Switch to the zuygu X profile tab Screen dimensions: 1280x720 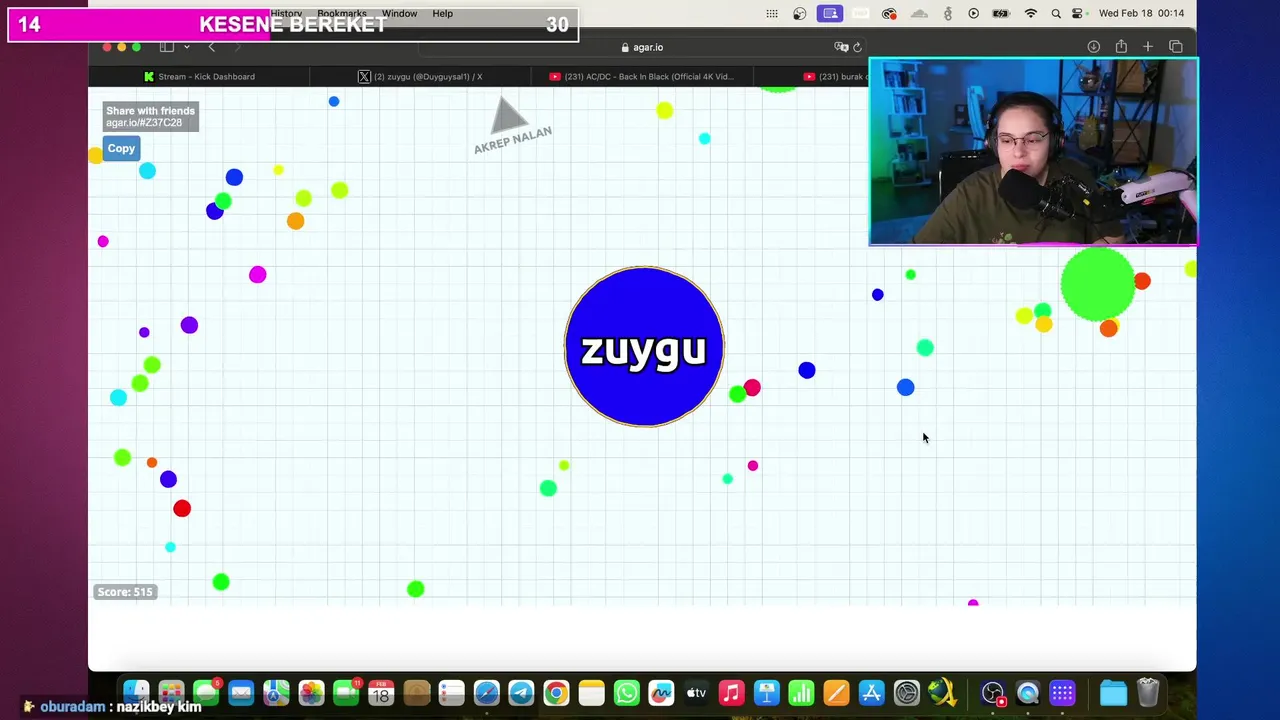(x=421, y=76)
